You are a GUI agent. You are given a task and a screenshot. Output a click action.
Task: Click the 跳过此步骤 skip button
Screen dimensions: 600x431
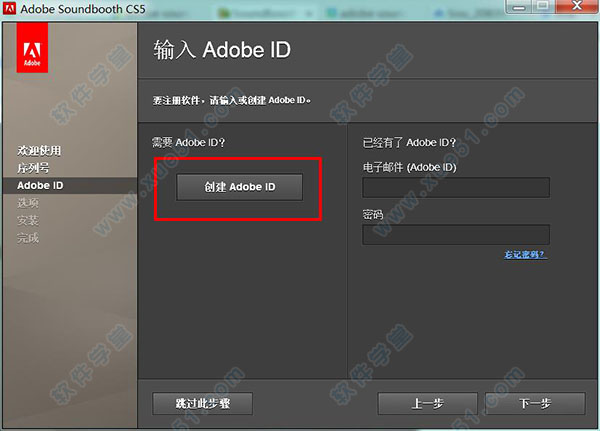pos(202,403)
